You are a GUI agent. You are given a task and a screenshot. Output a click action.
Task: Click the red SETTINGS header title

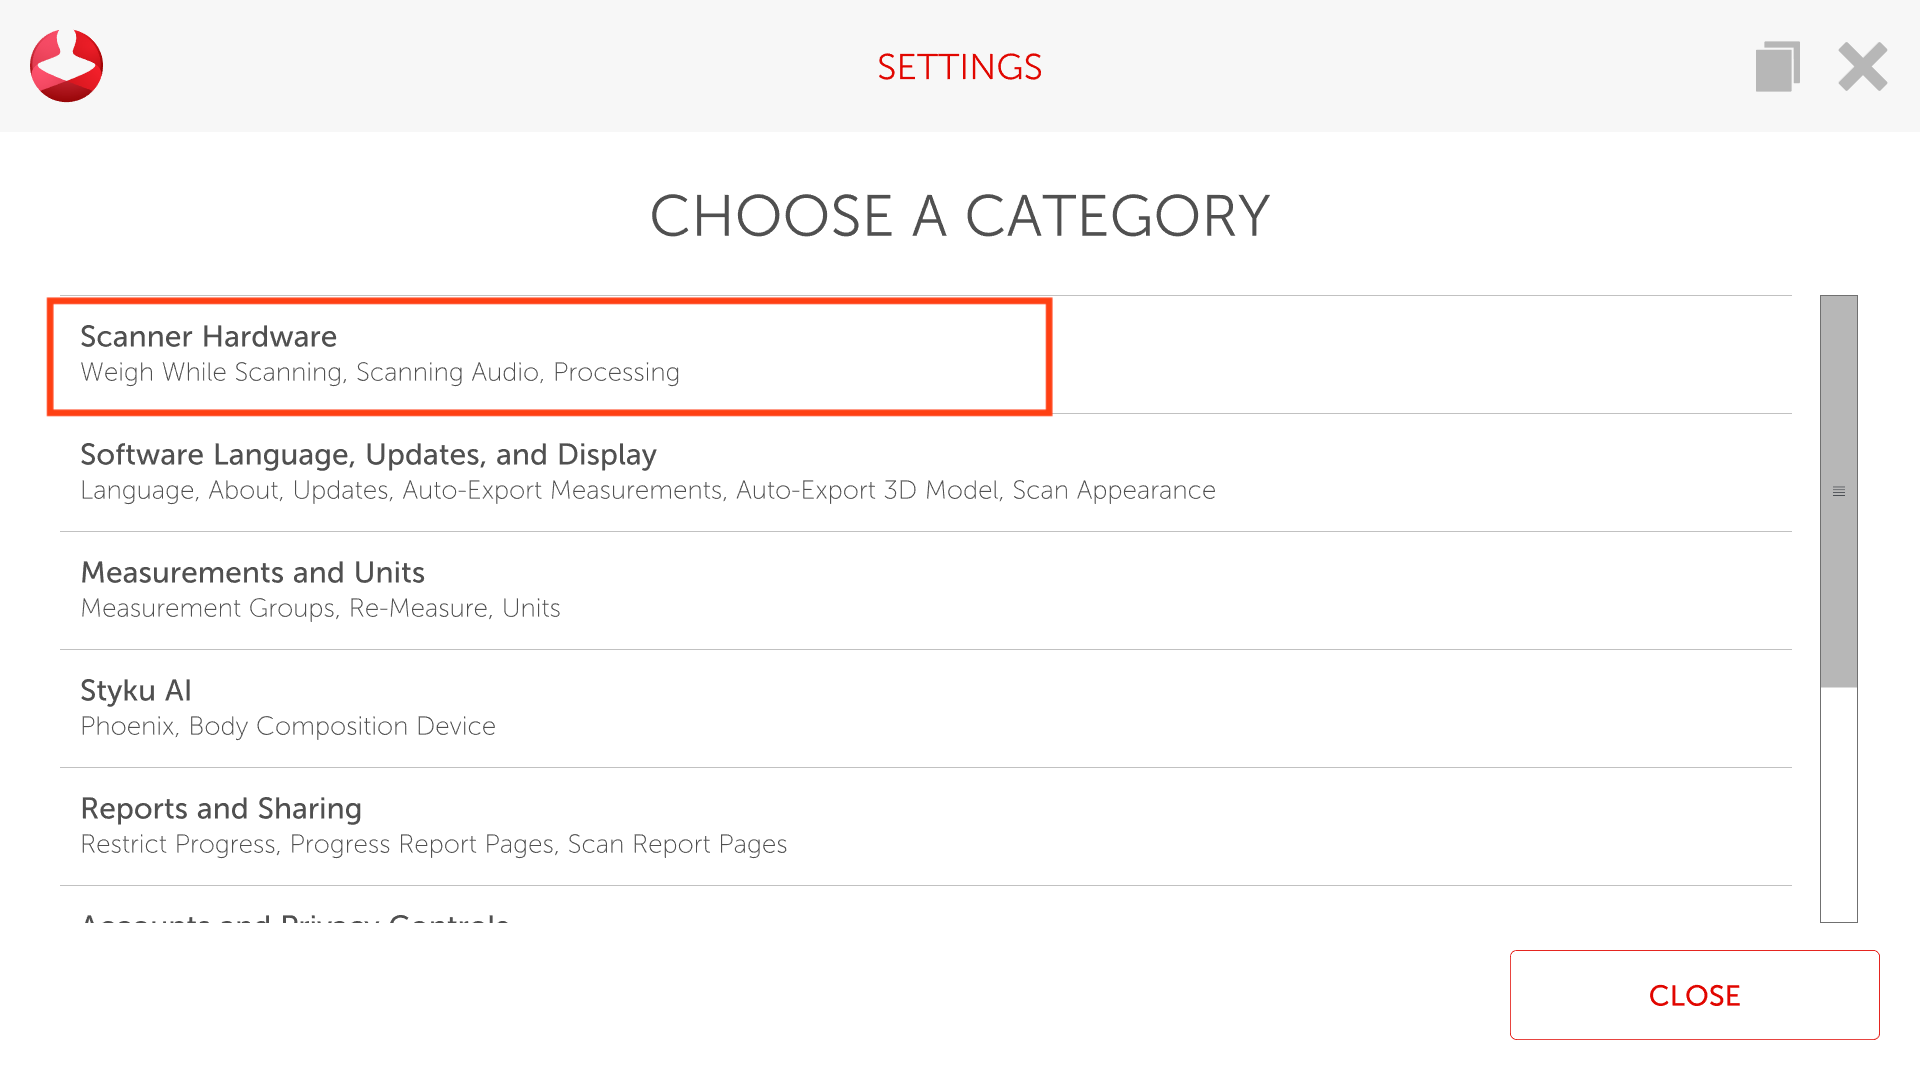coord(959,67)
